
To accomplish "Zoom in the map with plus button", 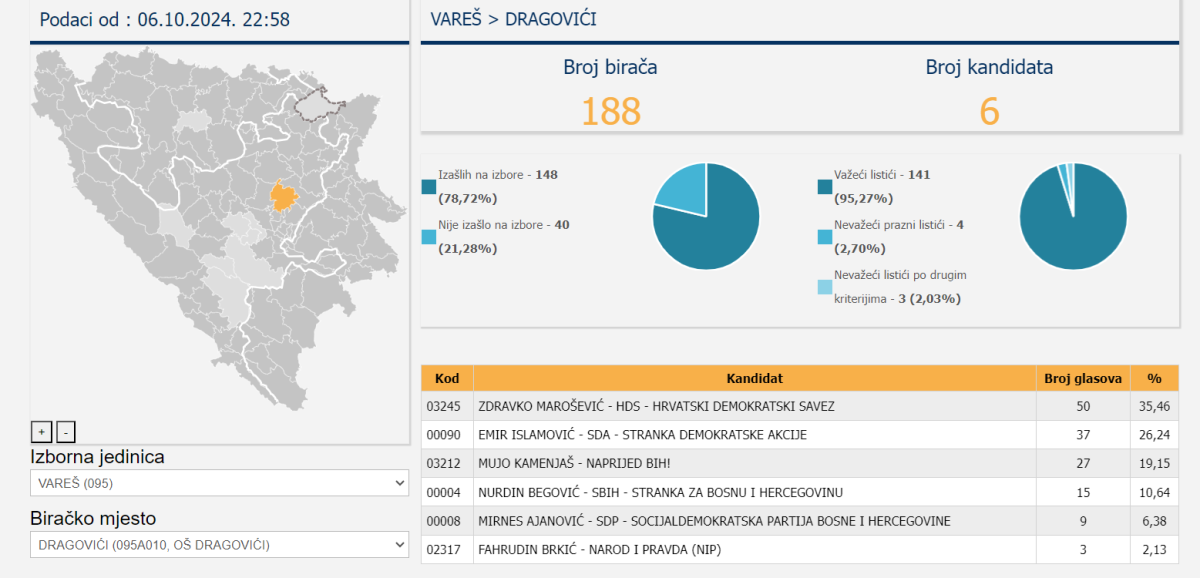I will 41,432.
